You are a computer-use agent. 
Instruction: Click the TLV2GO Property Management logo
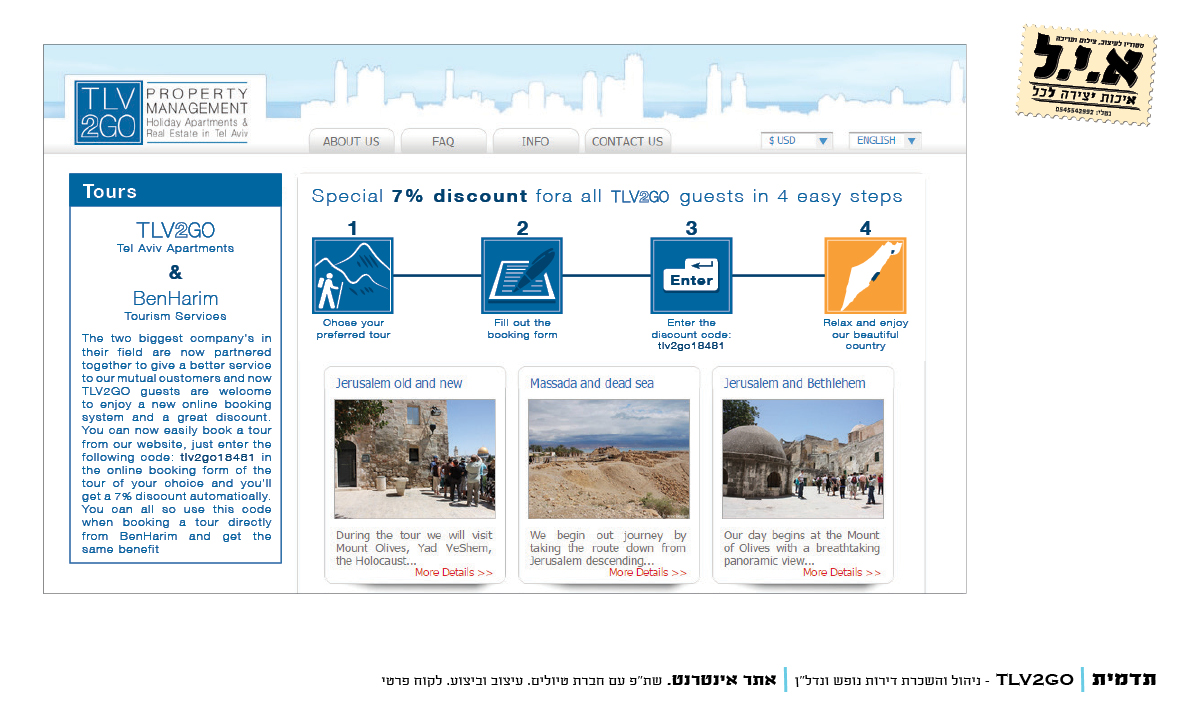pos(165,112)
